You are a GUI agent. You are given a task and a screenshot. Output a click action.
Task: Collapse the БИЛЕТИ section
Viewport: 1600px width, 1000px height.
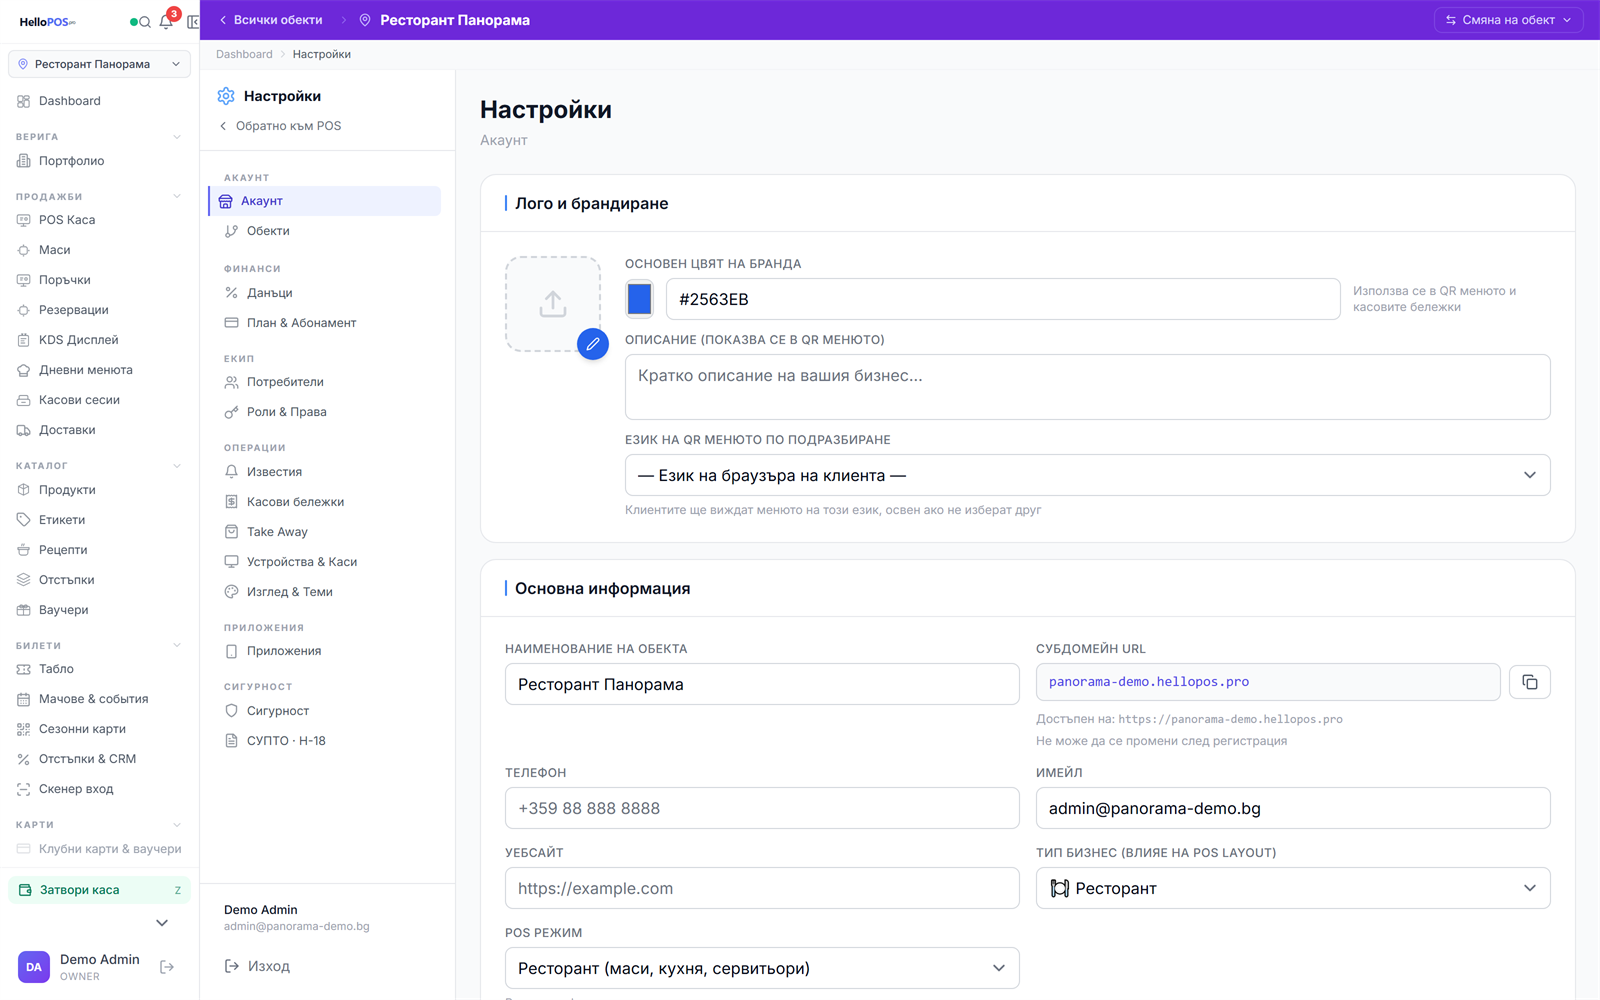pyautogui.click(x=177, y=645)
